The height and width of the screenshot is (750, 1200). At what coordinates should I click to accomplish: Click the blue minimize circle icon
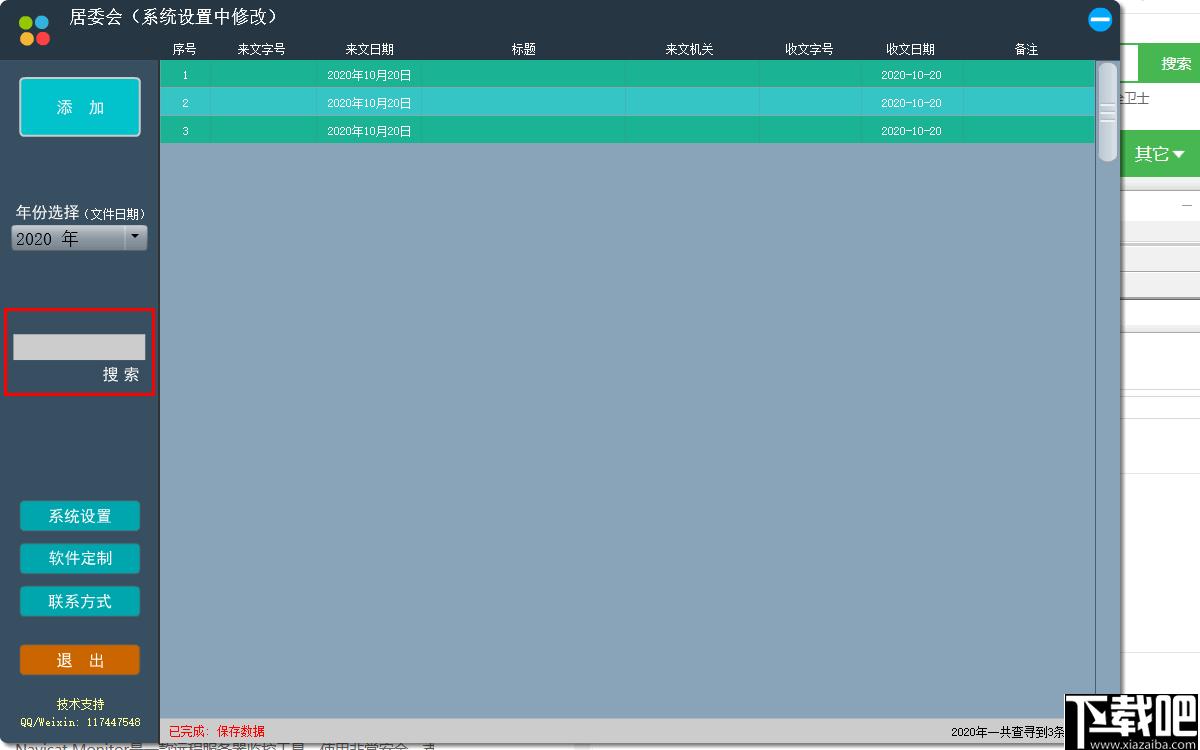pos(1100,19)
